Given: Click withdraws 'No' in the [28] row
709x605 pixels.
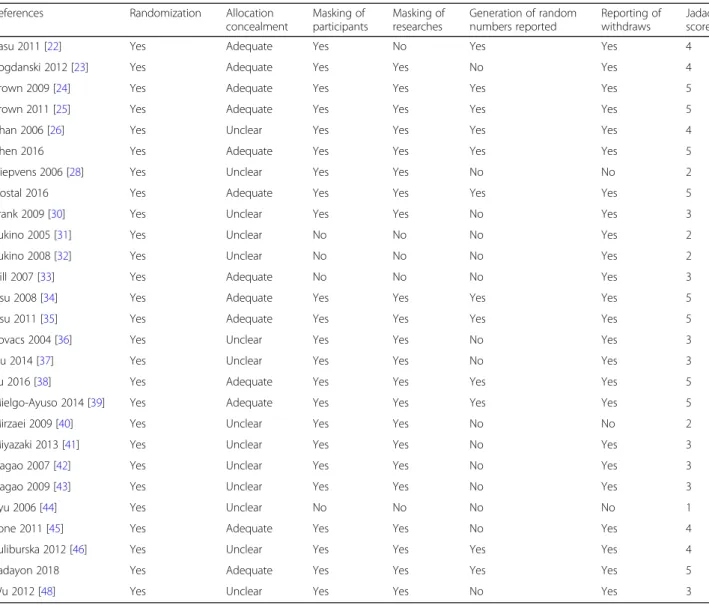Looking at the screenshot, I should [608, 172].
